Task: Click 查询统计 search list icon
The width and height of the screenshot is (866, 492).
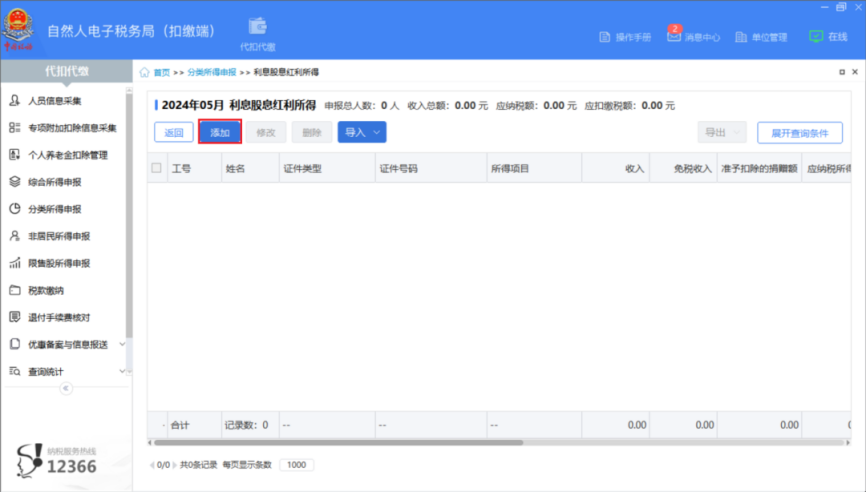Action: [x=15, y=371]
